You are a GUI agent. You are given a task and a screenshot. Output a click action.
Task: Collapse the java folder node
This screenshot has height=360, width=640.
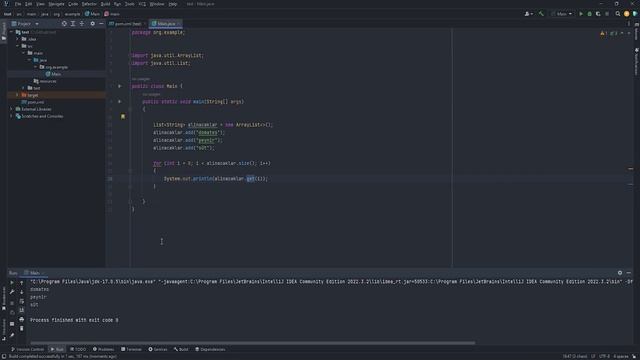click(29, 60)
